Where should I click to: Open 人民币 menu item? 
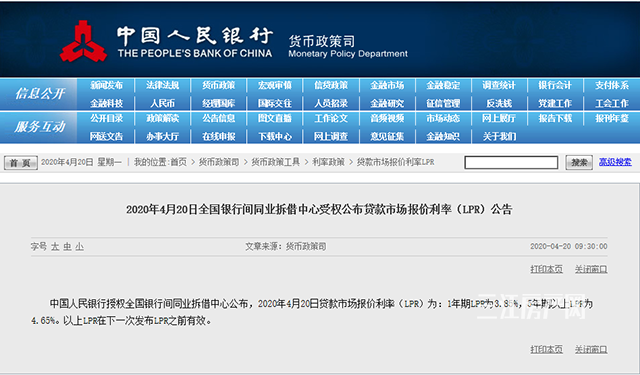pyautogui.click(x=162, y=103)
